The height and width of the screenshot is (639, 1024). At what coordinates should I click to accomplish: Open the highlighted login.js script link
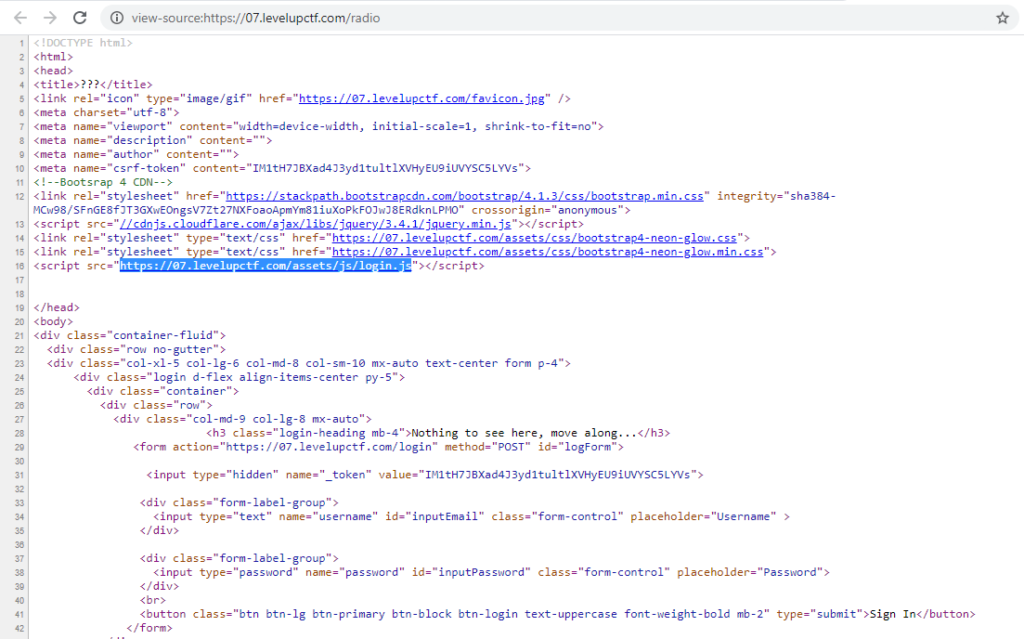[266, 266]
